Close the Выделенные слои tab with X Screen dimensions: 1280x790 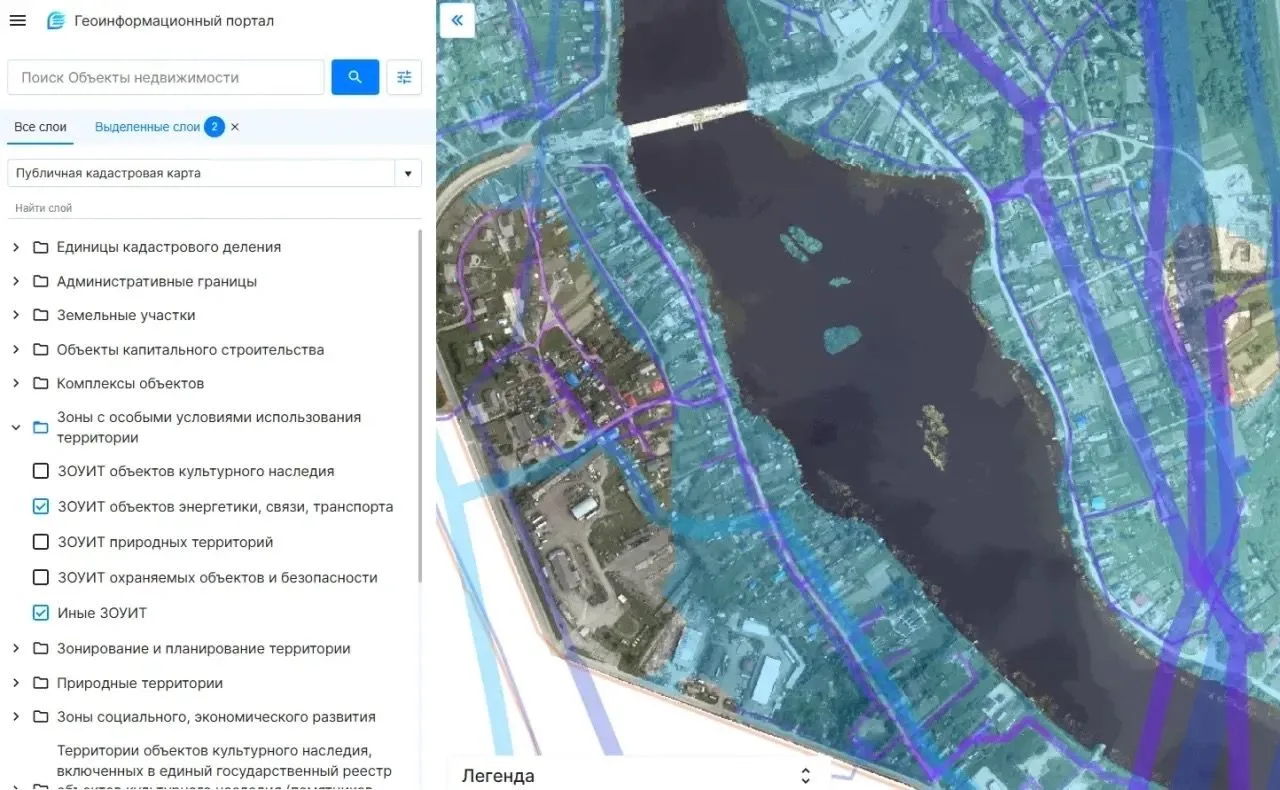[x=235, y=127]
